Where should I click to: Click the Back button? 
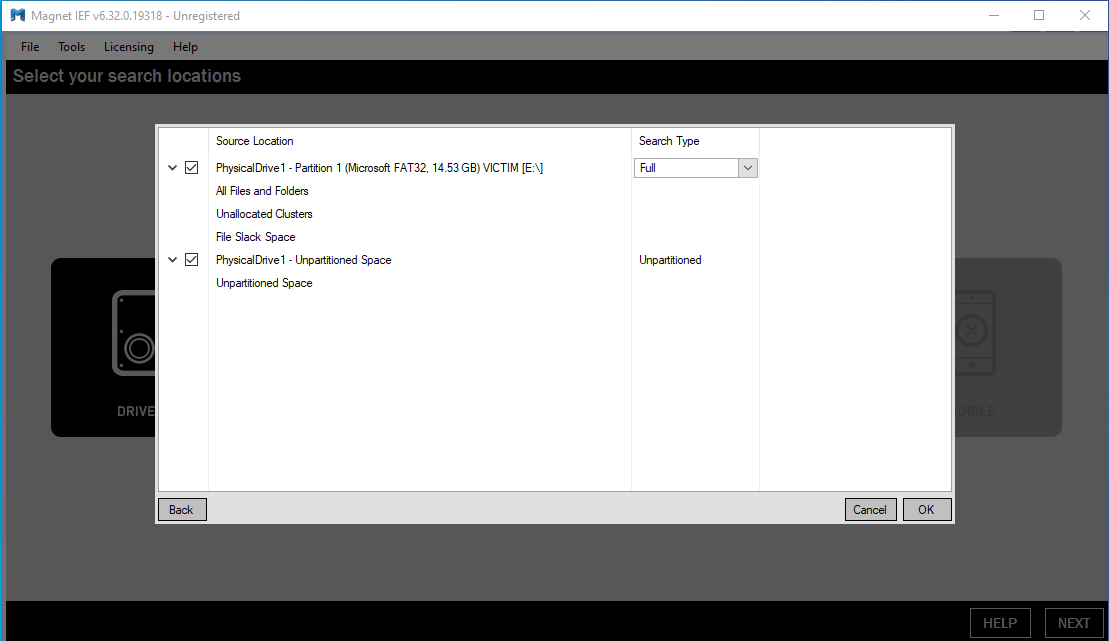182,509
